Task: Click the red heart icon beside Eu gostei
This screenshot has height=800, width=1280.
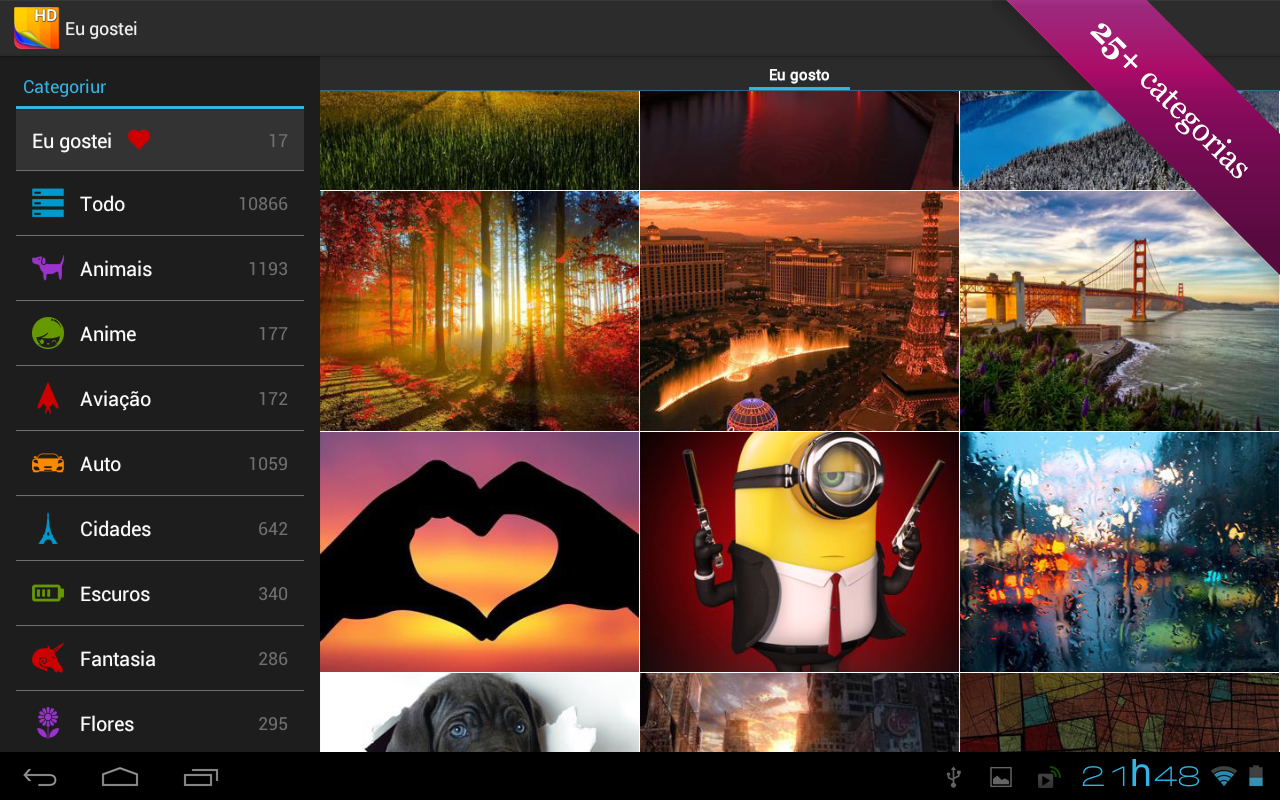Action: point(139,140)
